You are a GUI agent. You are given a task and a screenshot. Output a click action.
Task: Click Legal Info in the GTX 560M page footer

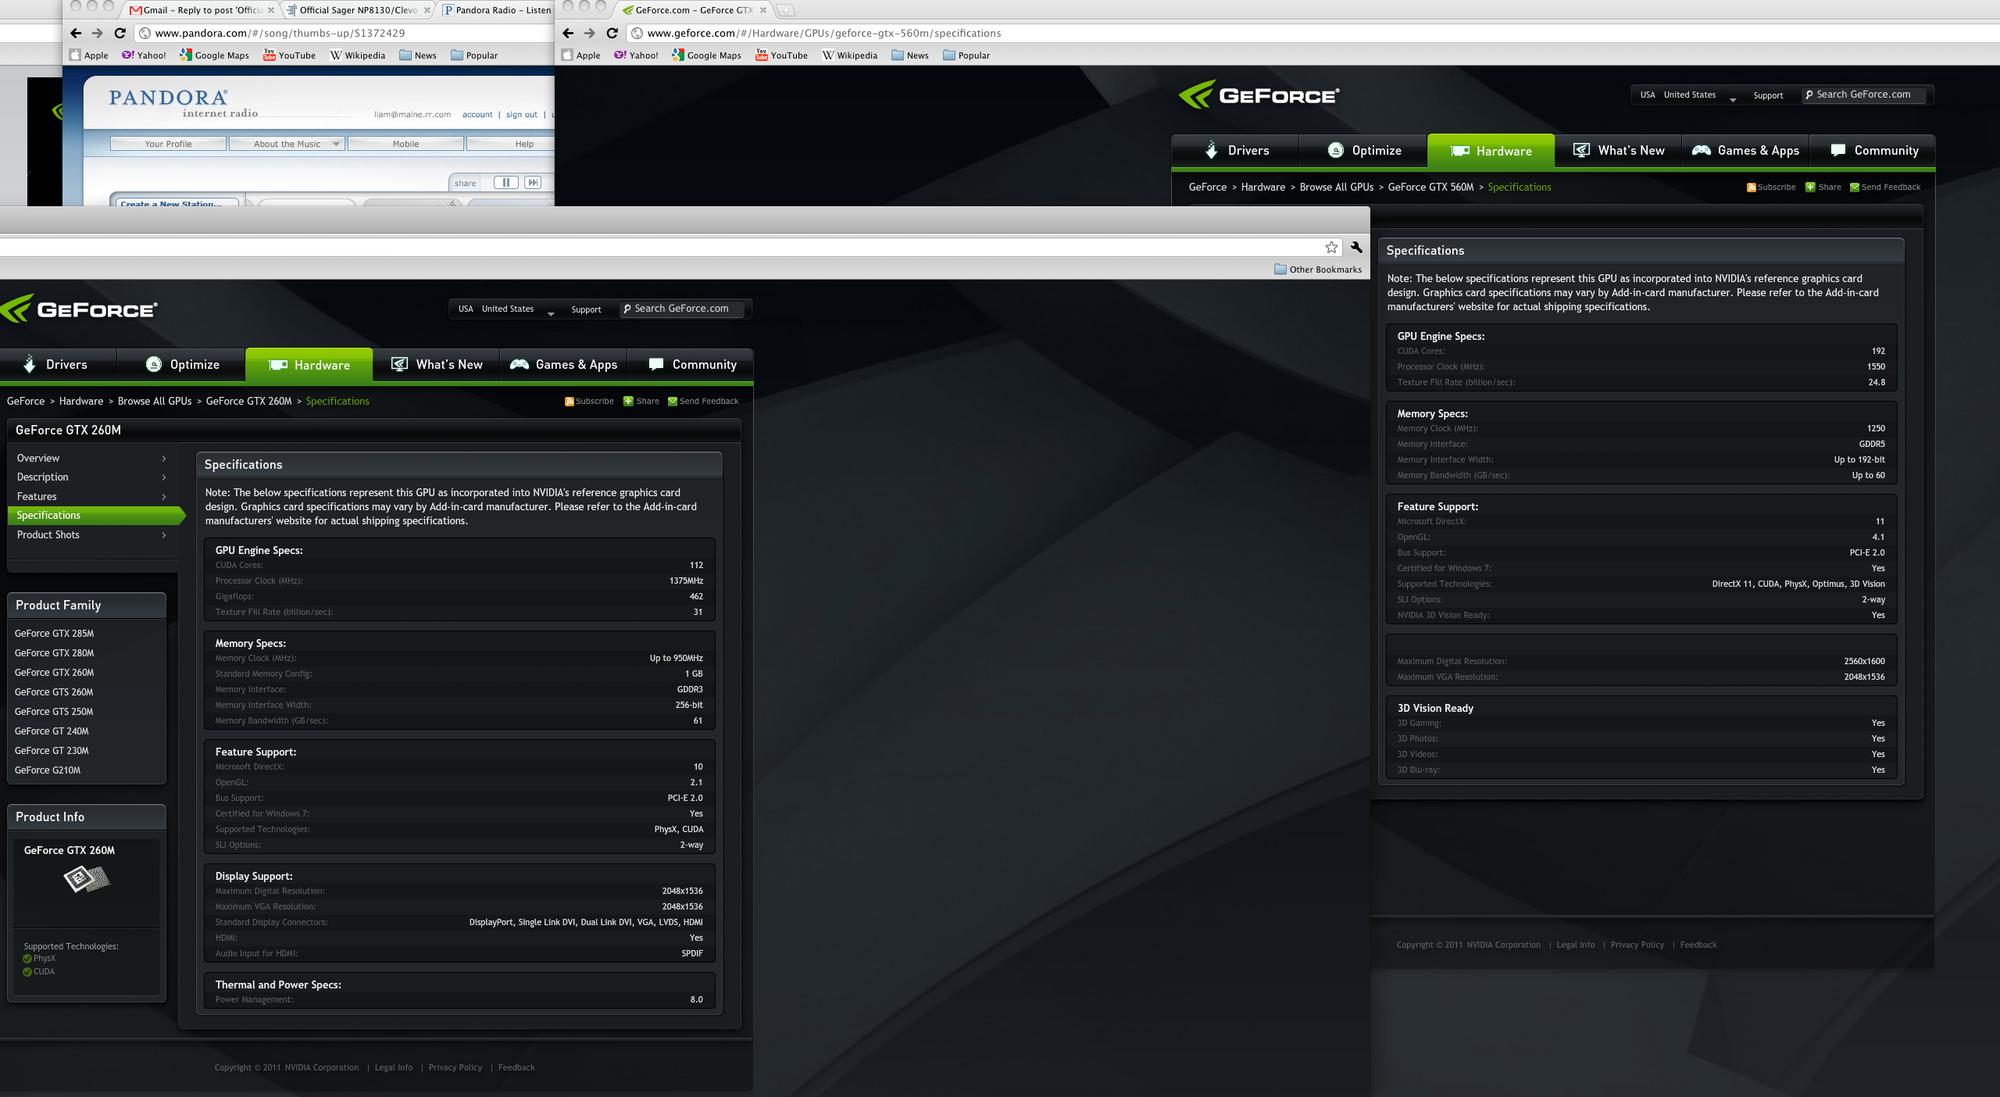(x=1576, y=944)
